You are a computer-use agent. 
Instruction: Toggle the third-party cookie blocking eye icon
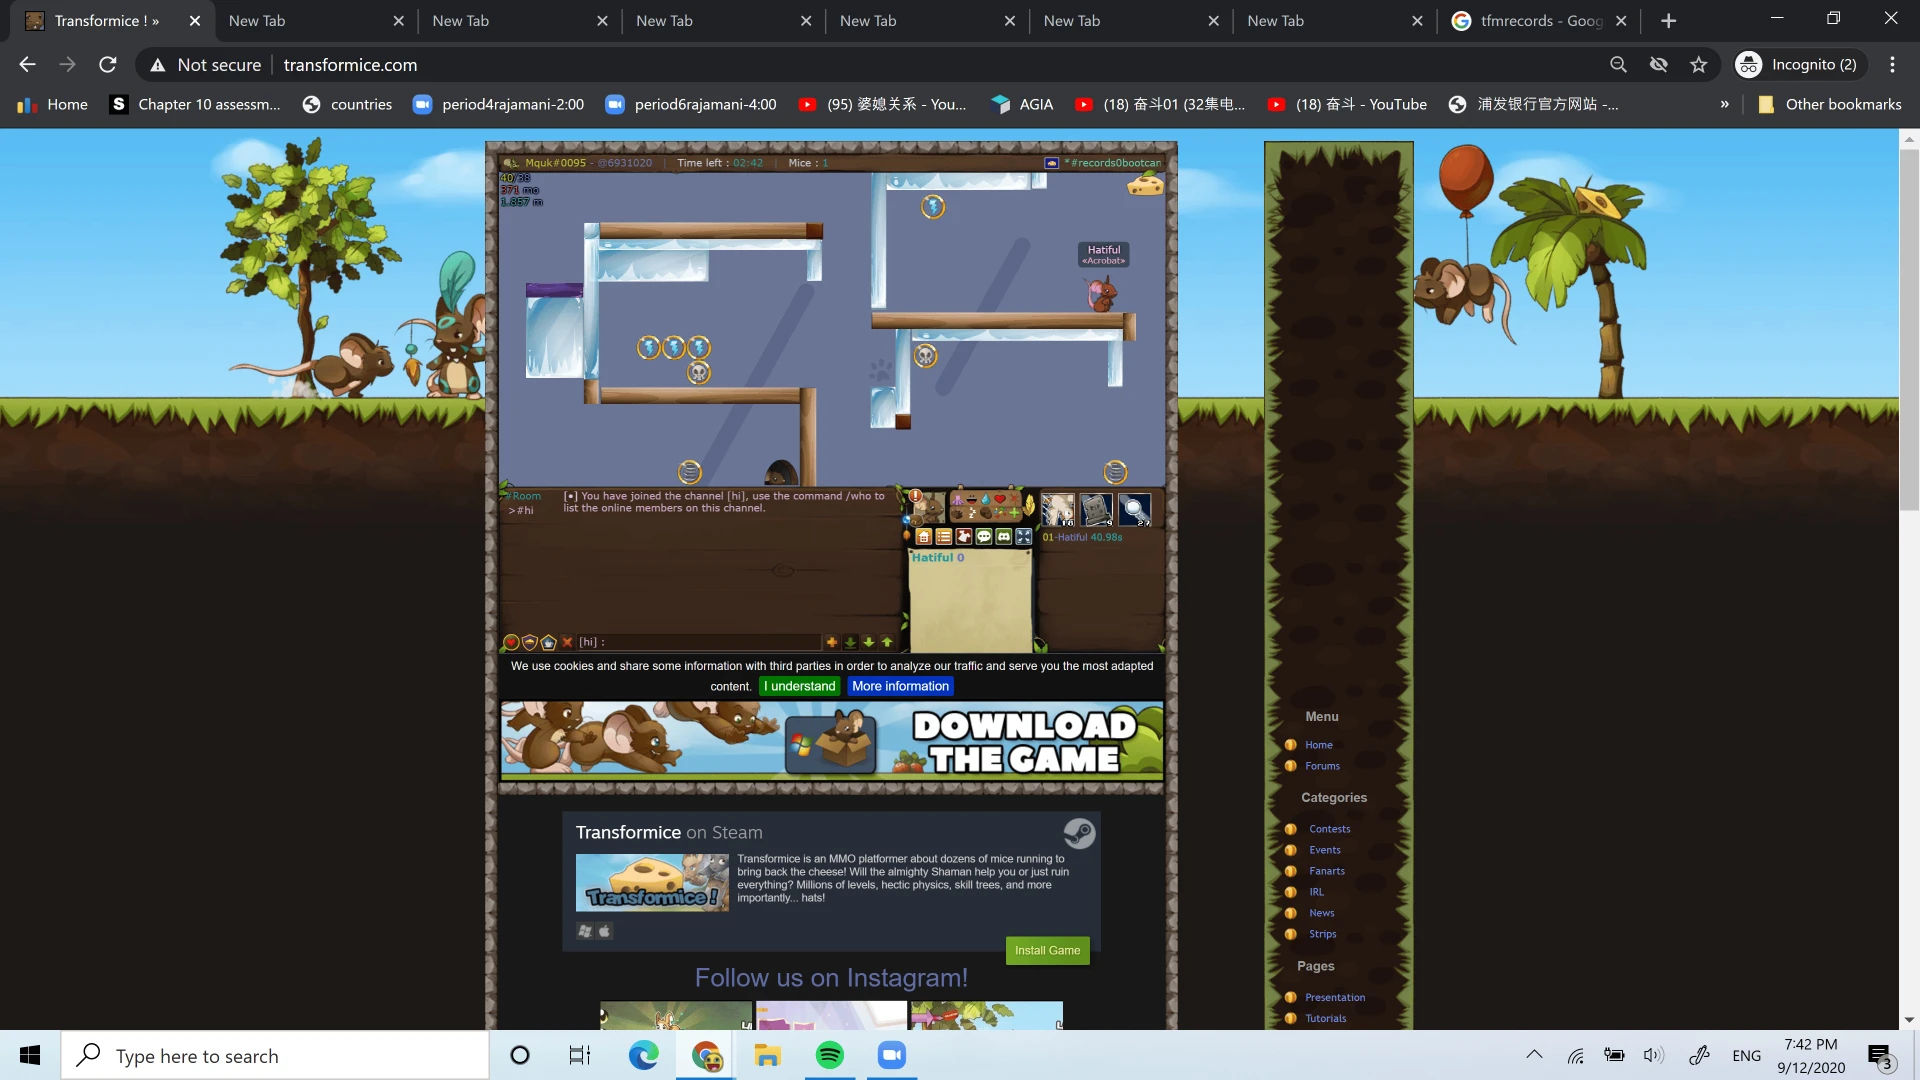1659,65
